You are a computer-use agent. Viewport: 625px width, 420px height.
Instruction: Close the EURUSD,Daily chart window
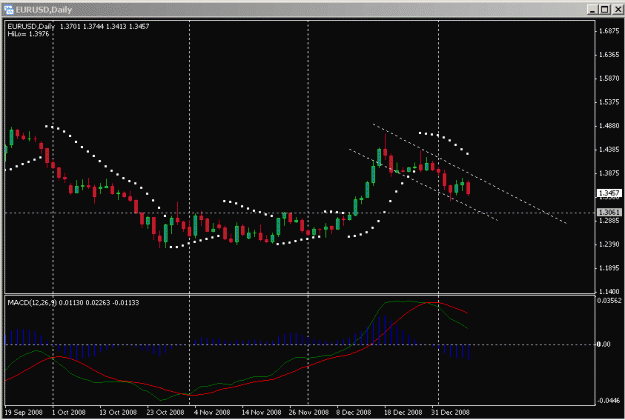[618, 9]
